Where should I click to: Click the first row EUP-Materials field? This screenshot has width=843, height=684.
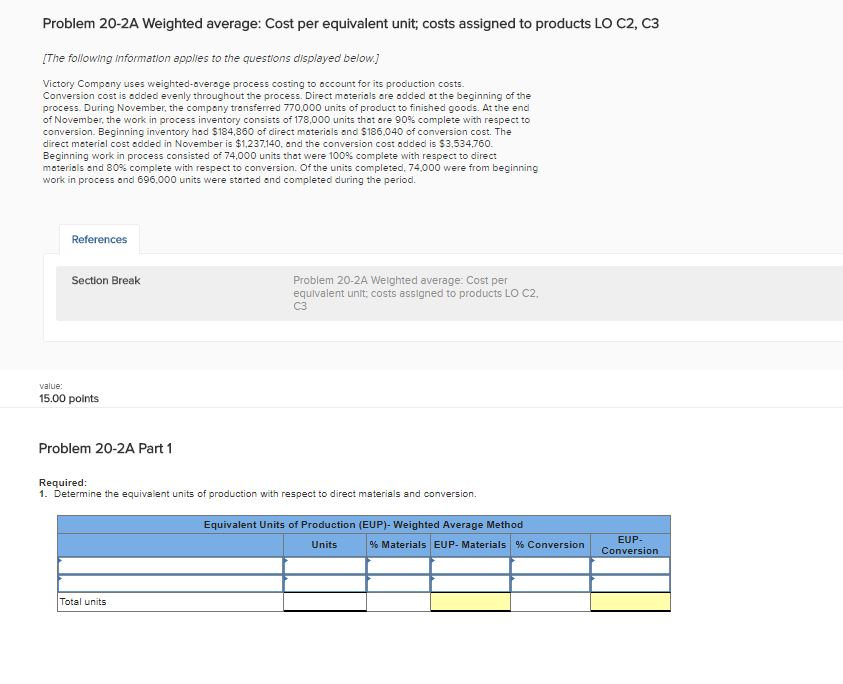(x=470, y=564)
